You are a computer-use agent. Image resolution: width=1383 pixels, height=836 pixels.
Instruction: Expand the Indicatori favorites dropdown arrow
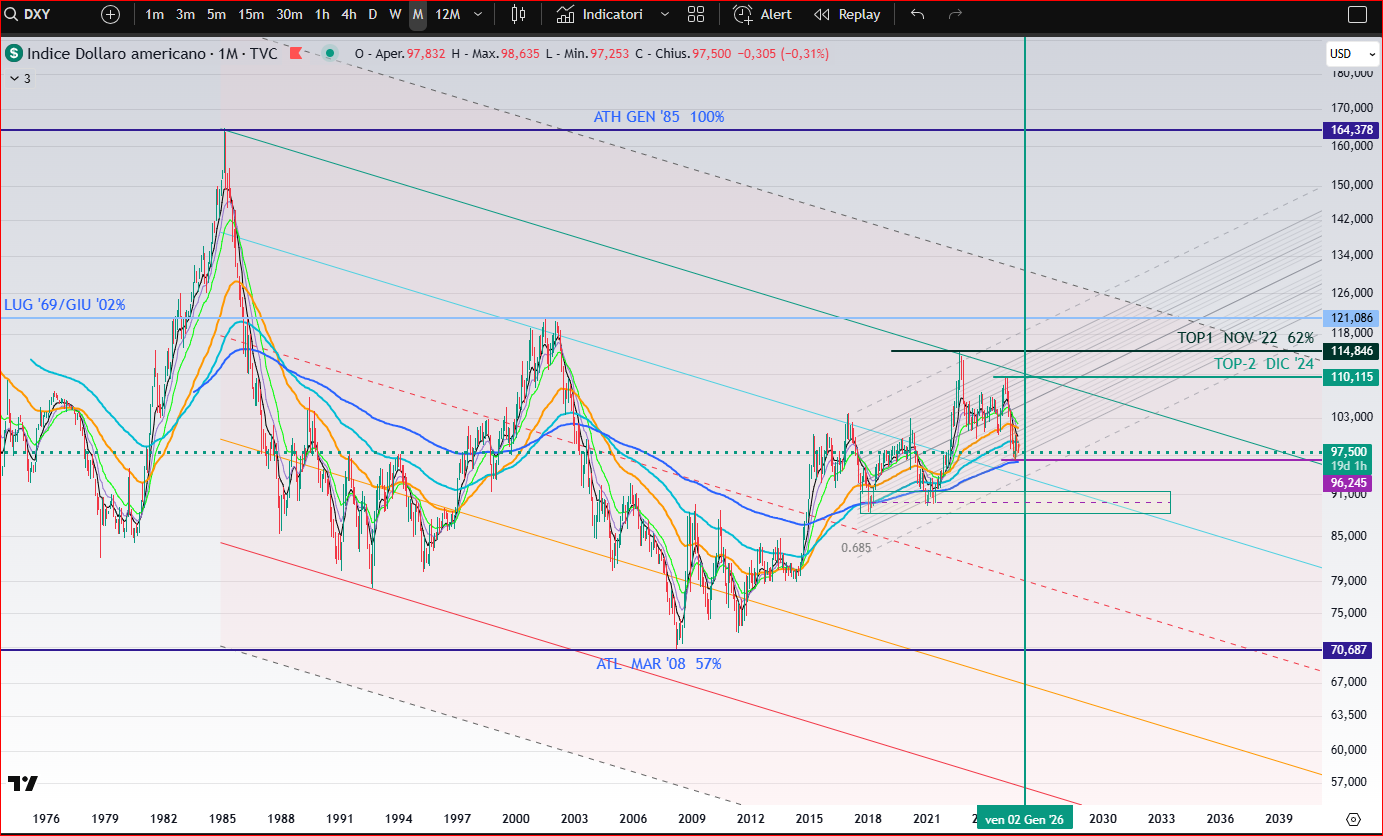(666, 14)
